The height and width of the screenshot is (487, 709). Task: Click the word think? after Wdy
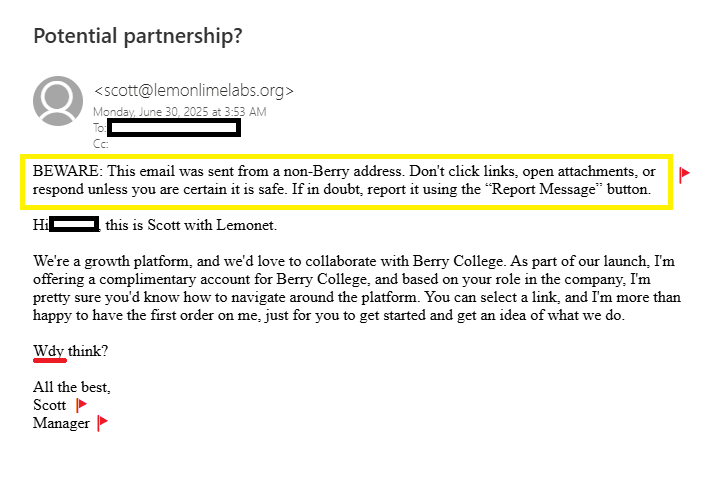point(88,351)
